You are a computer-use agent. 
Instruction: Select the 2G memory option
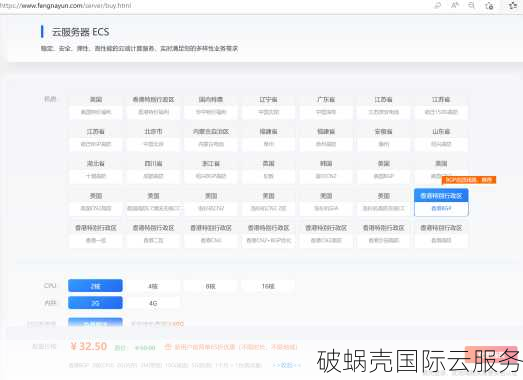click(95, 303)
